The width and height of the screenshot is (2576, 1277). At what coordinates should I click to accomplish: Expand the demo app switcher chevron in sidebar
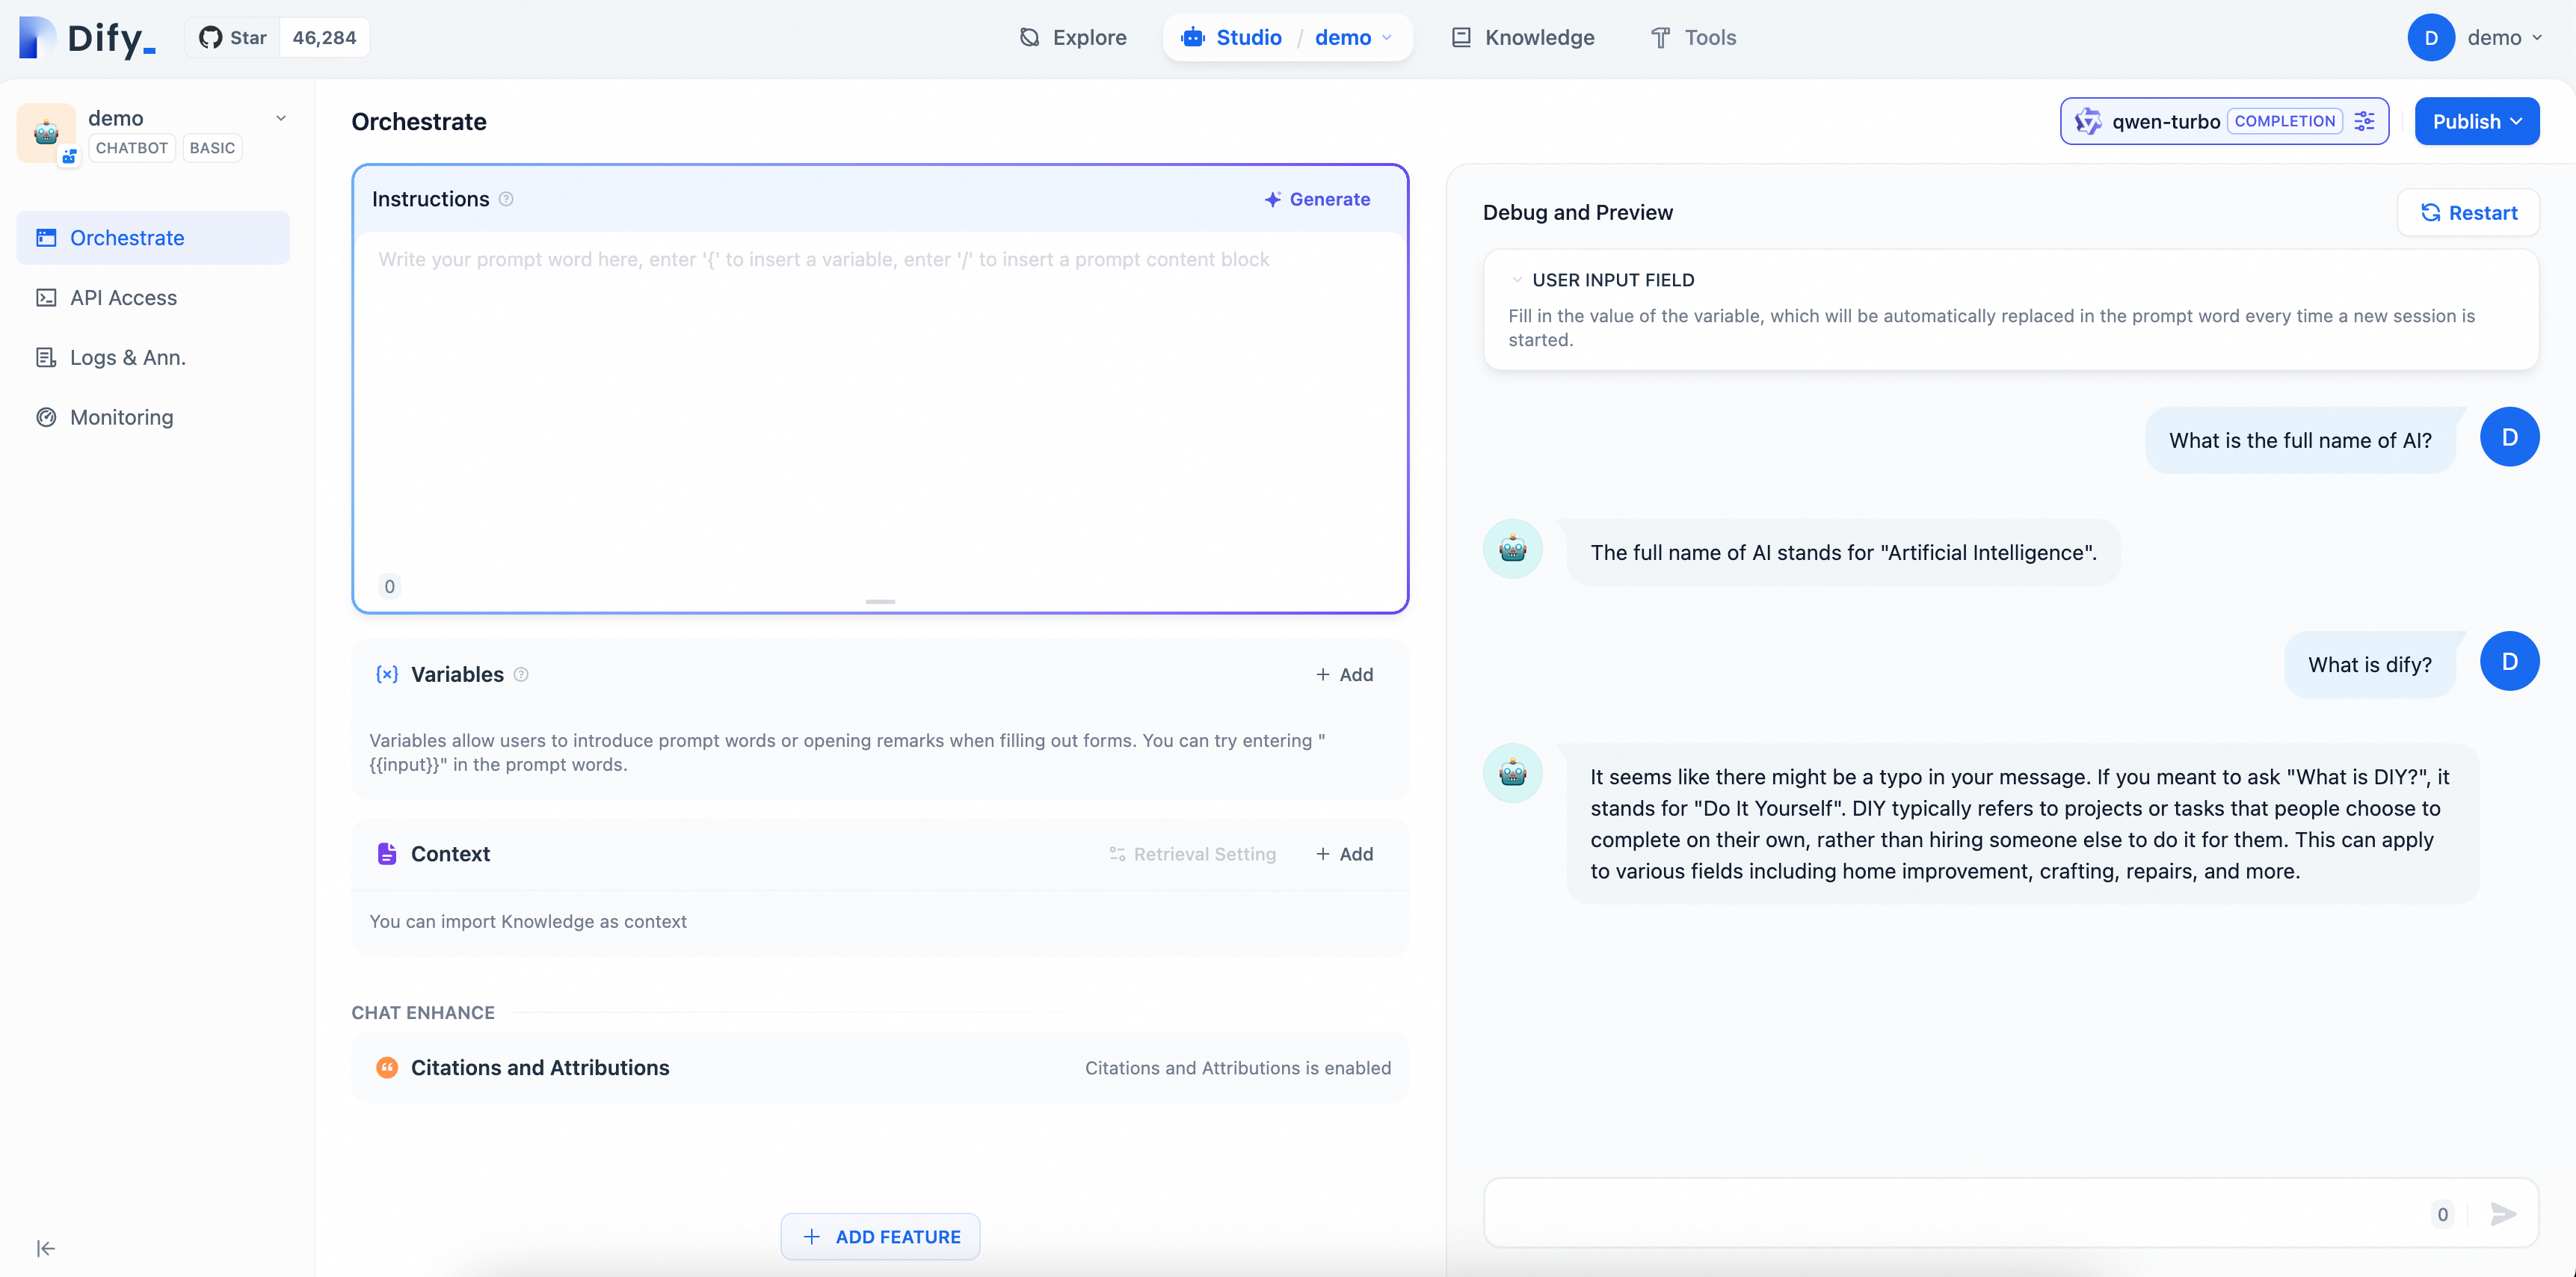[281, 118]
